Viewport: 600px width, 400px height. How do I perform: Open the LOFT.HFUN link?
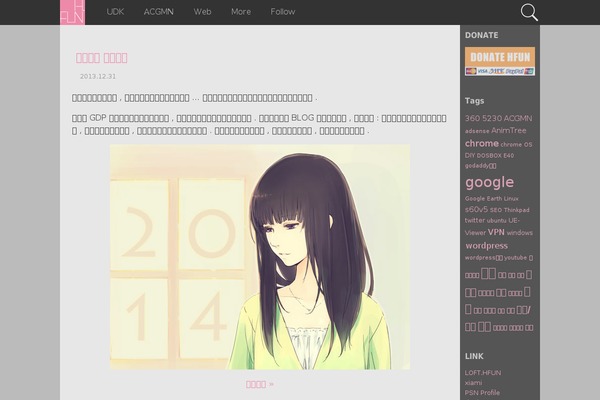point(483,373)
